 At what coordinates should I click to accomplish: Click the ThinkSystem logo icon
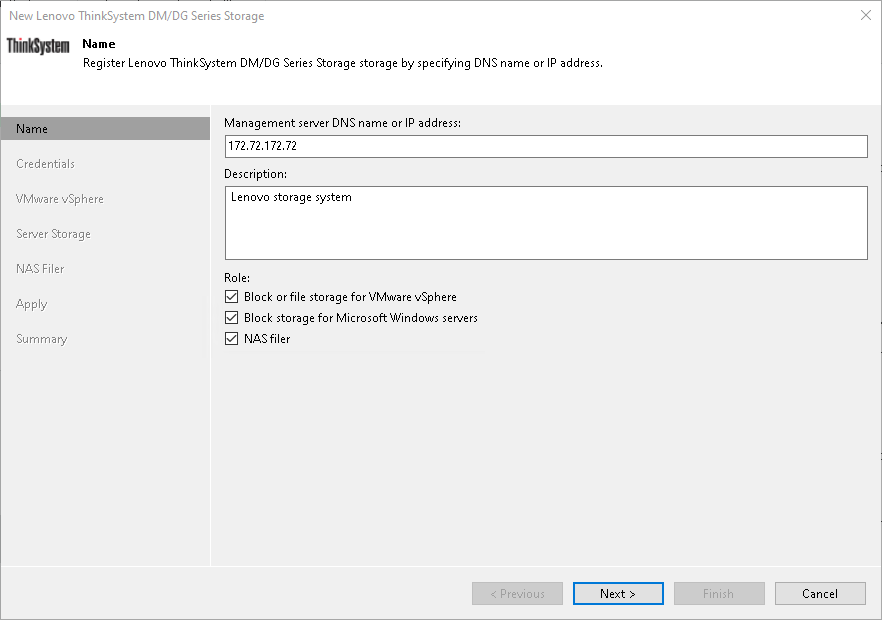pyautogui.click(x=38, y=46)
